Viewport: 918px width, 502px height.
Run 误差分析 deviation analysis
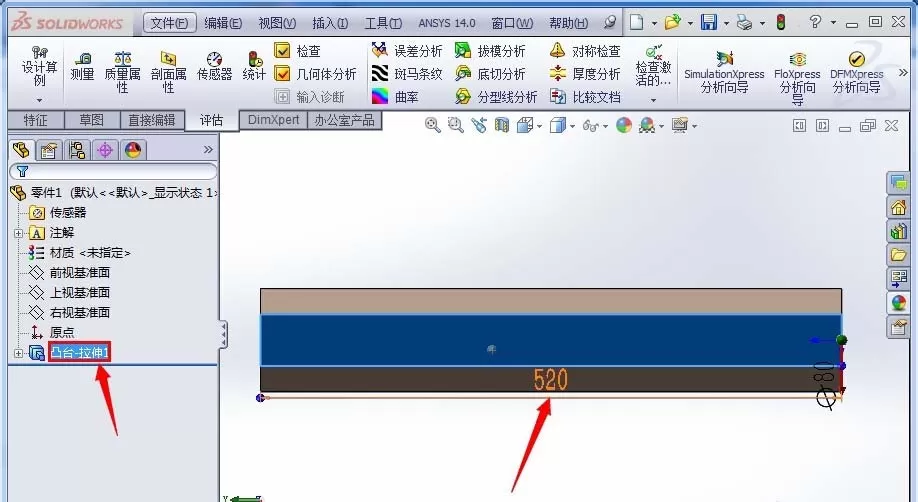tap(407, 51)
